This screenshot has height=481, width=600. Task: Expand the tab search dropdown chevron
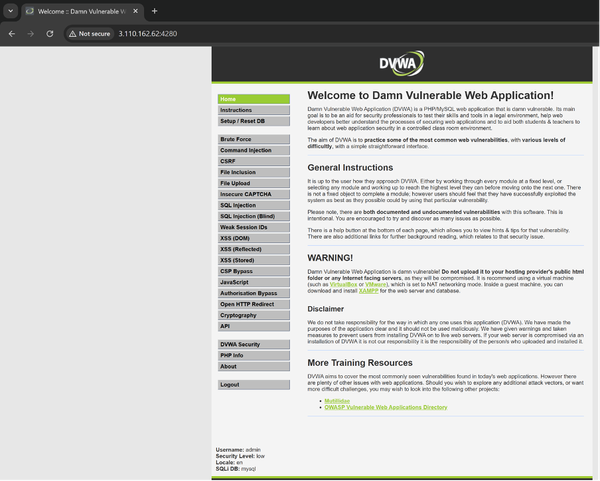click(x=12, y=11)
